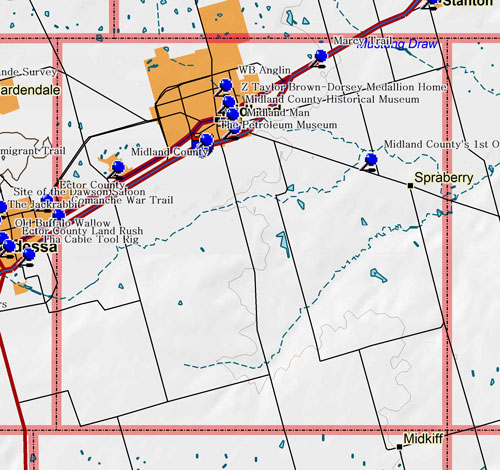Click black square marker at Midkiff
The width and height of the screenshot is (500, 470).
click(399, 447)
